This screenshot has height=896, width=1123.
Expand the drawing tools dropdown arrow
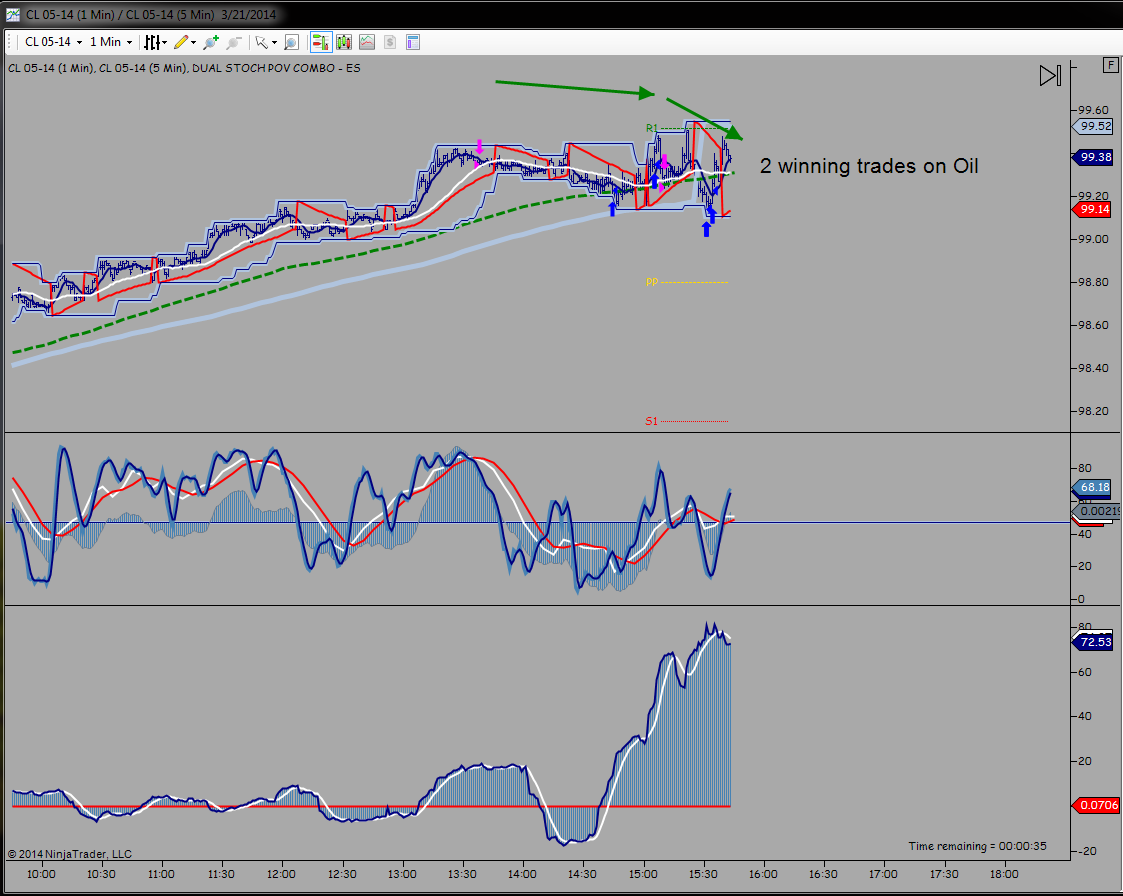click(x=193, y=43)
